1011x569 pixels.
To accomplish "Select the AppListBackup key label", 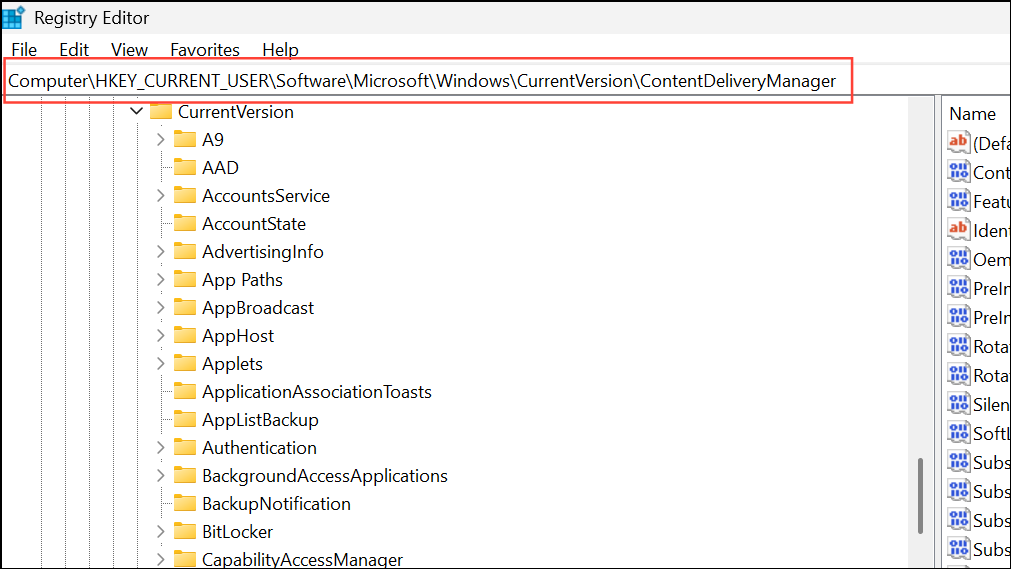I will pos(260,420).
